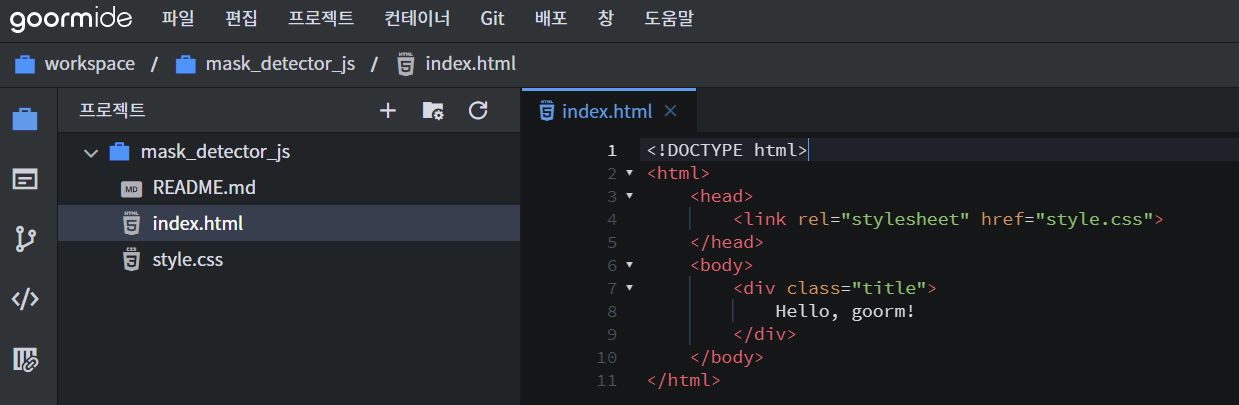Open the 컨테이너 menu
The image size is (1239, 405).
(416, 18)
